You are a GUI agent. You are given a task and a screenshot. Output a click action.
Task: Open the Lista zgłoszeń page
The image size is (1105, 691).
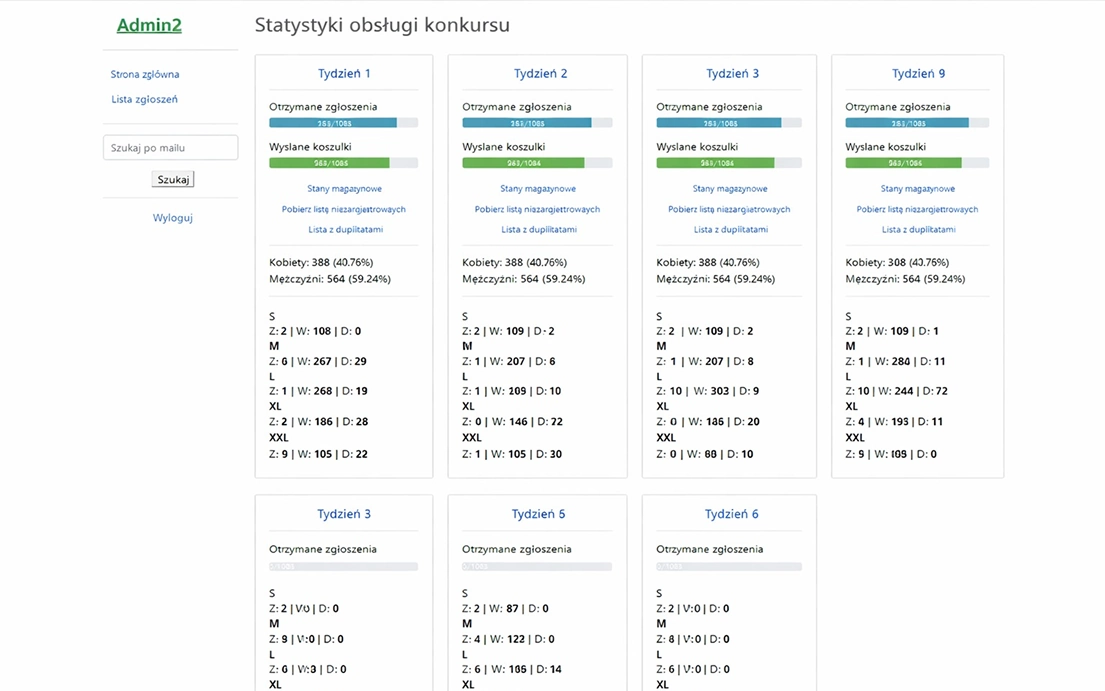point(144,99)
